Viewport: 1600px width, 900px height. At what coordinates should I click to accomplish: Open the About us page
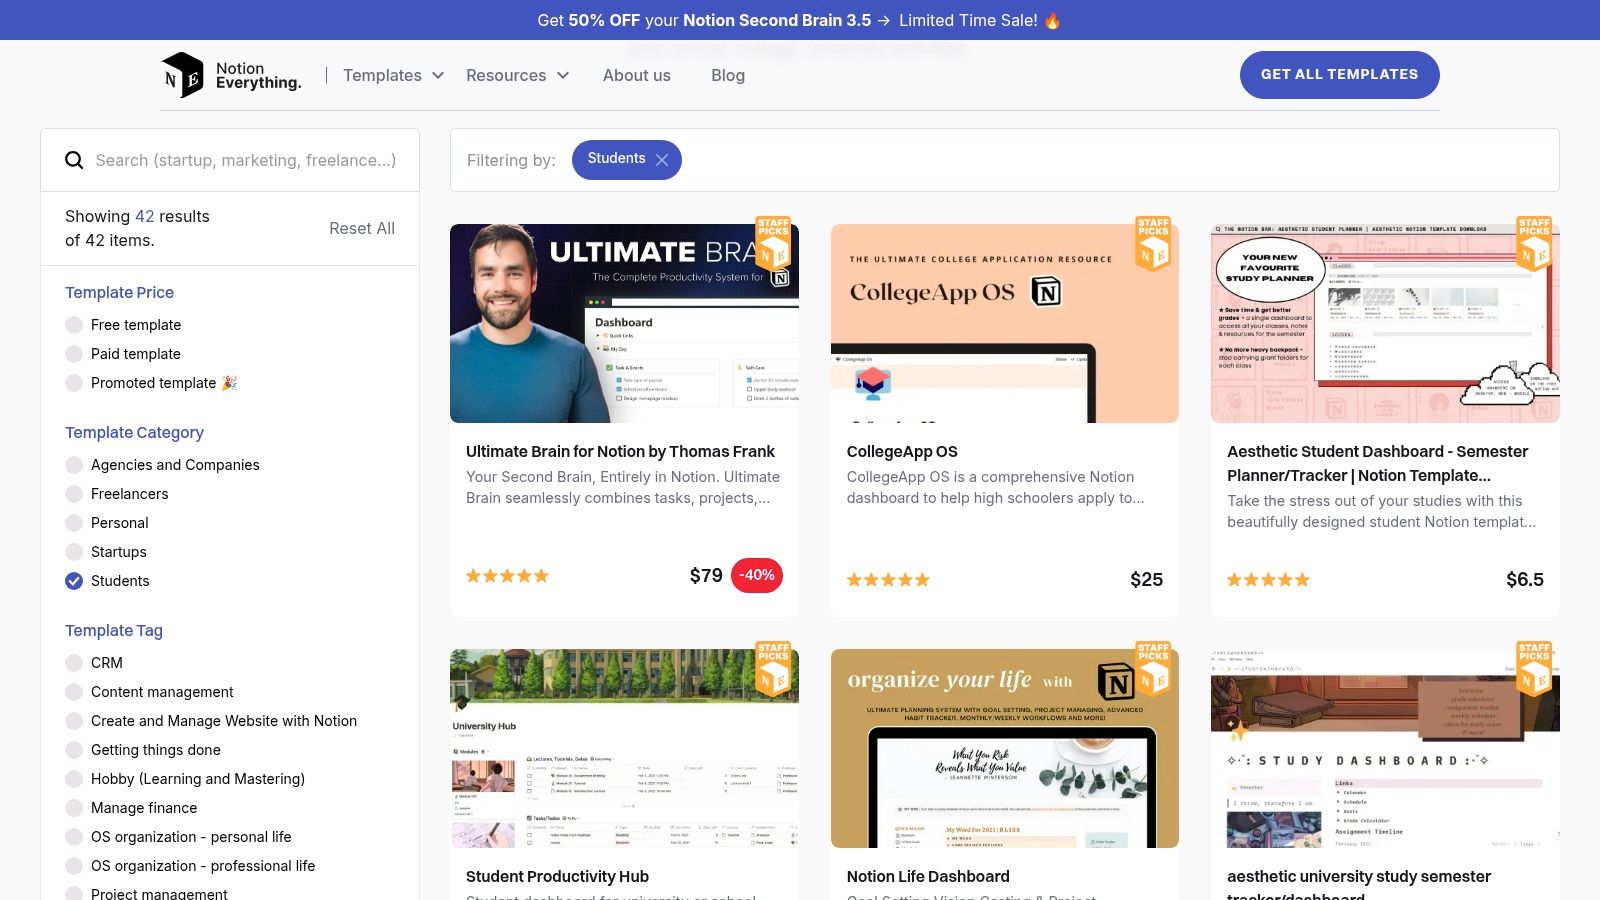637,75
